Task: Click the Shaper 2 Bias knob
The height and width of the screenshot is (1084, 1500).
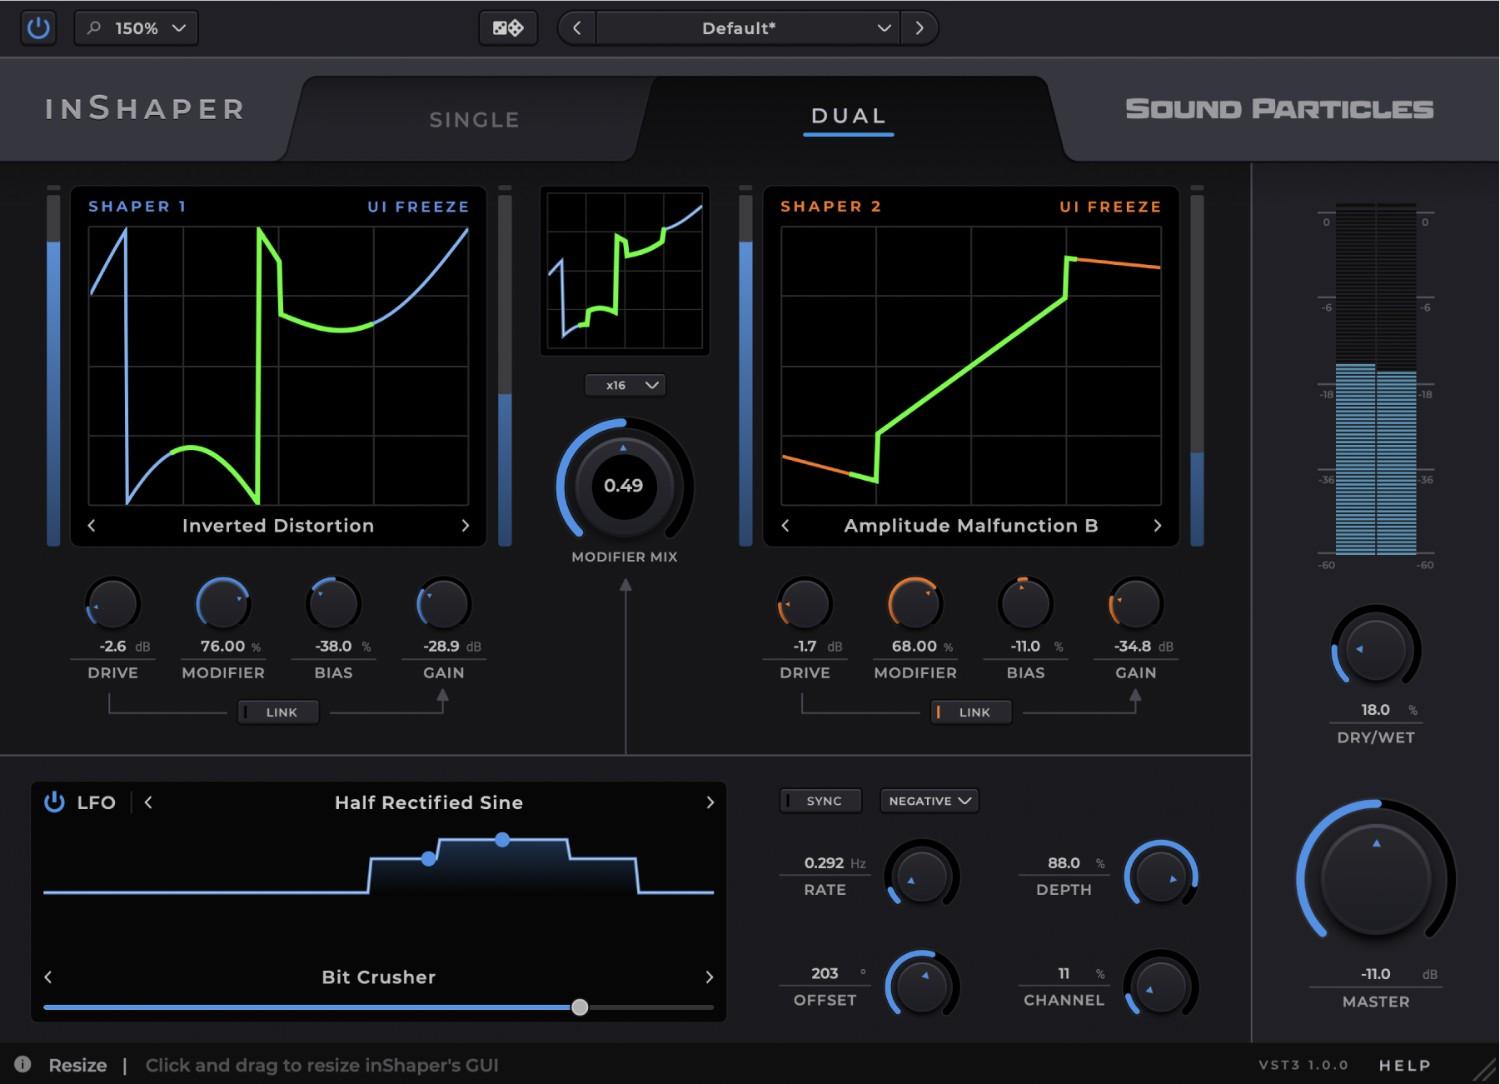Action: click(x=1025, y=603)
